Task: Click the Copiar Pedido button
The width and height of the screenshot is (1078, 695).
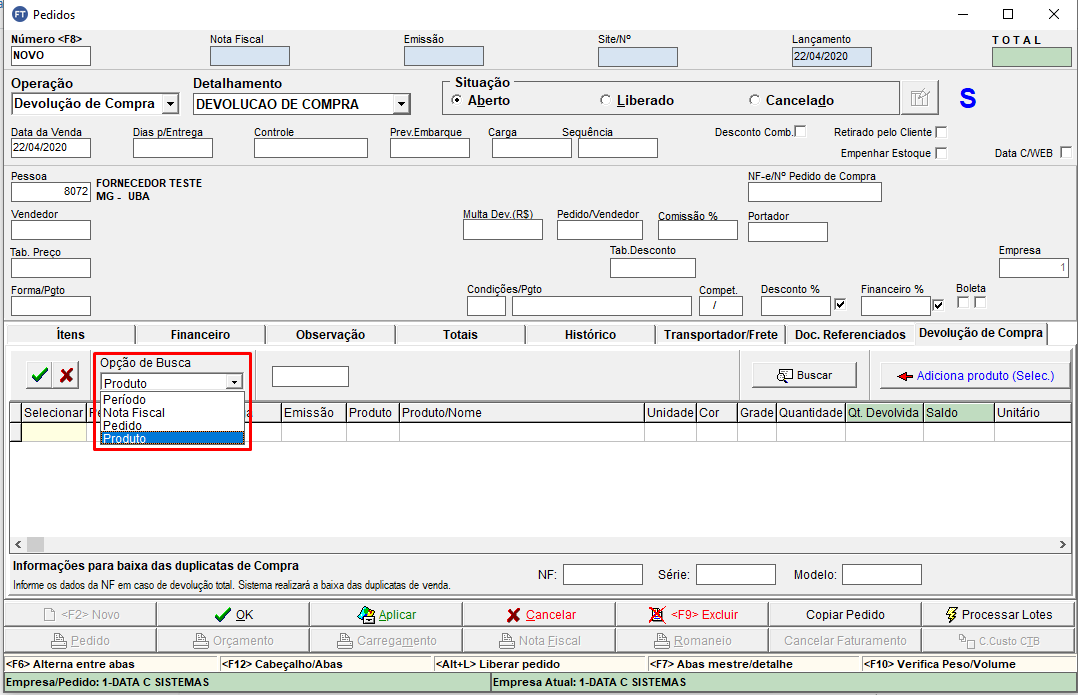Action: (844, 614)
